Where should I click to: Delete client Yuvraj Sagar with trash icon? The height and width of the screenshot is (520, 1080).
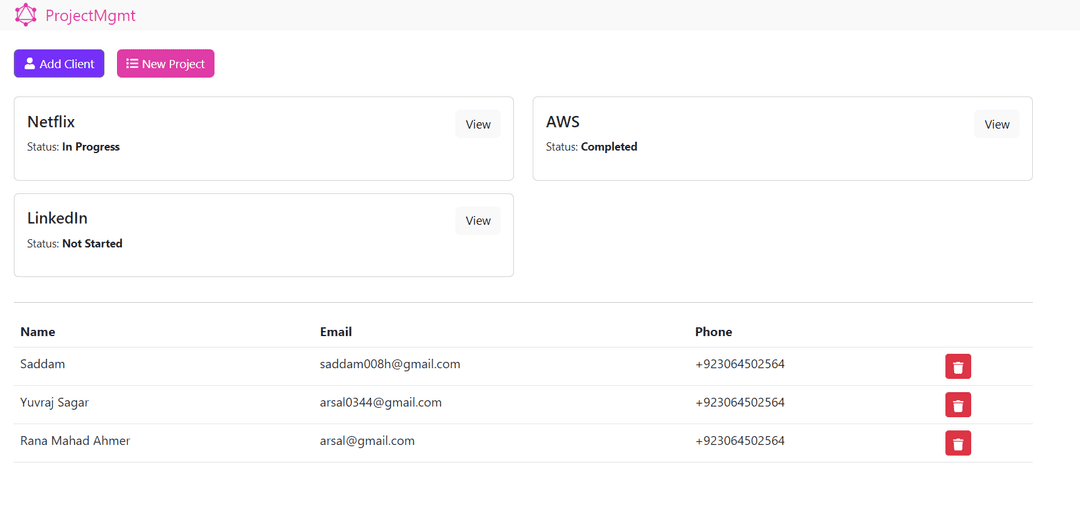click(958, 405)
